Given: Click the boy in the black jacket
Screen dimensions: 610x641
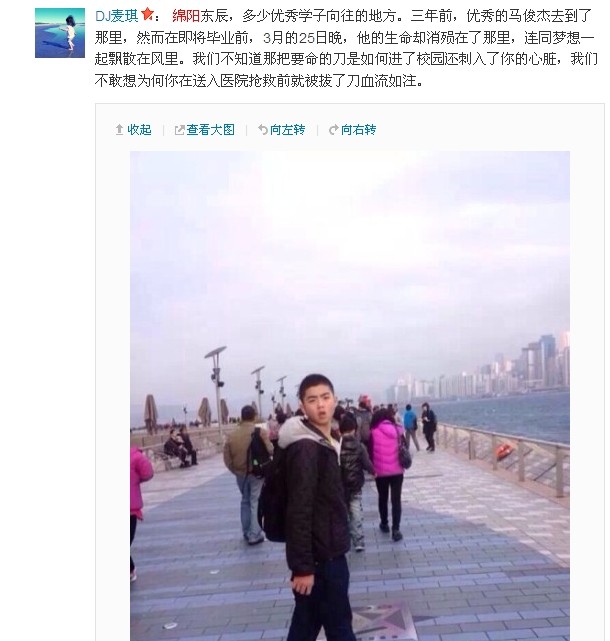Looking at the screenshot, I should click(314, 507).
